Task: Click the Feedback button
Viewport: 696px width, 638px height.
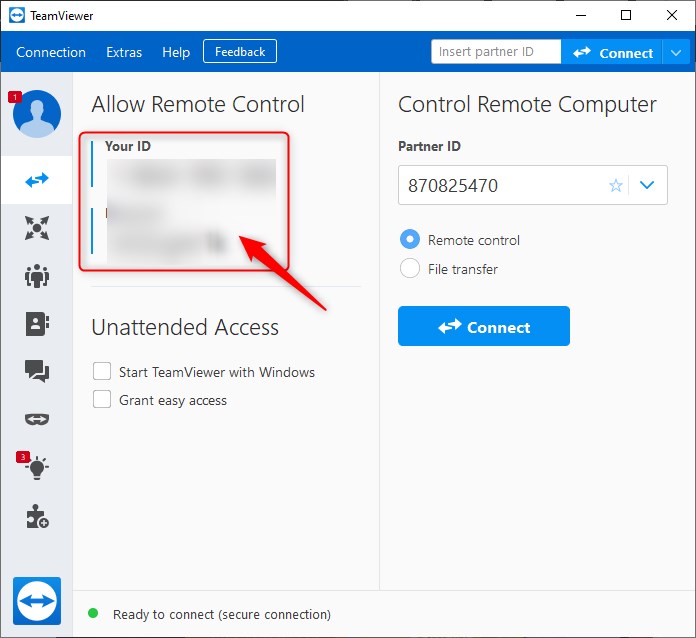Action: tap(240, 52)
